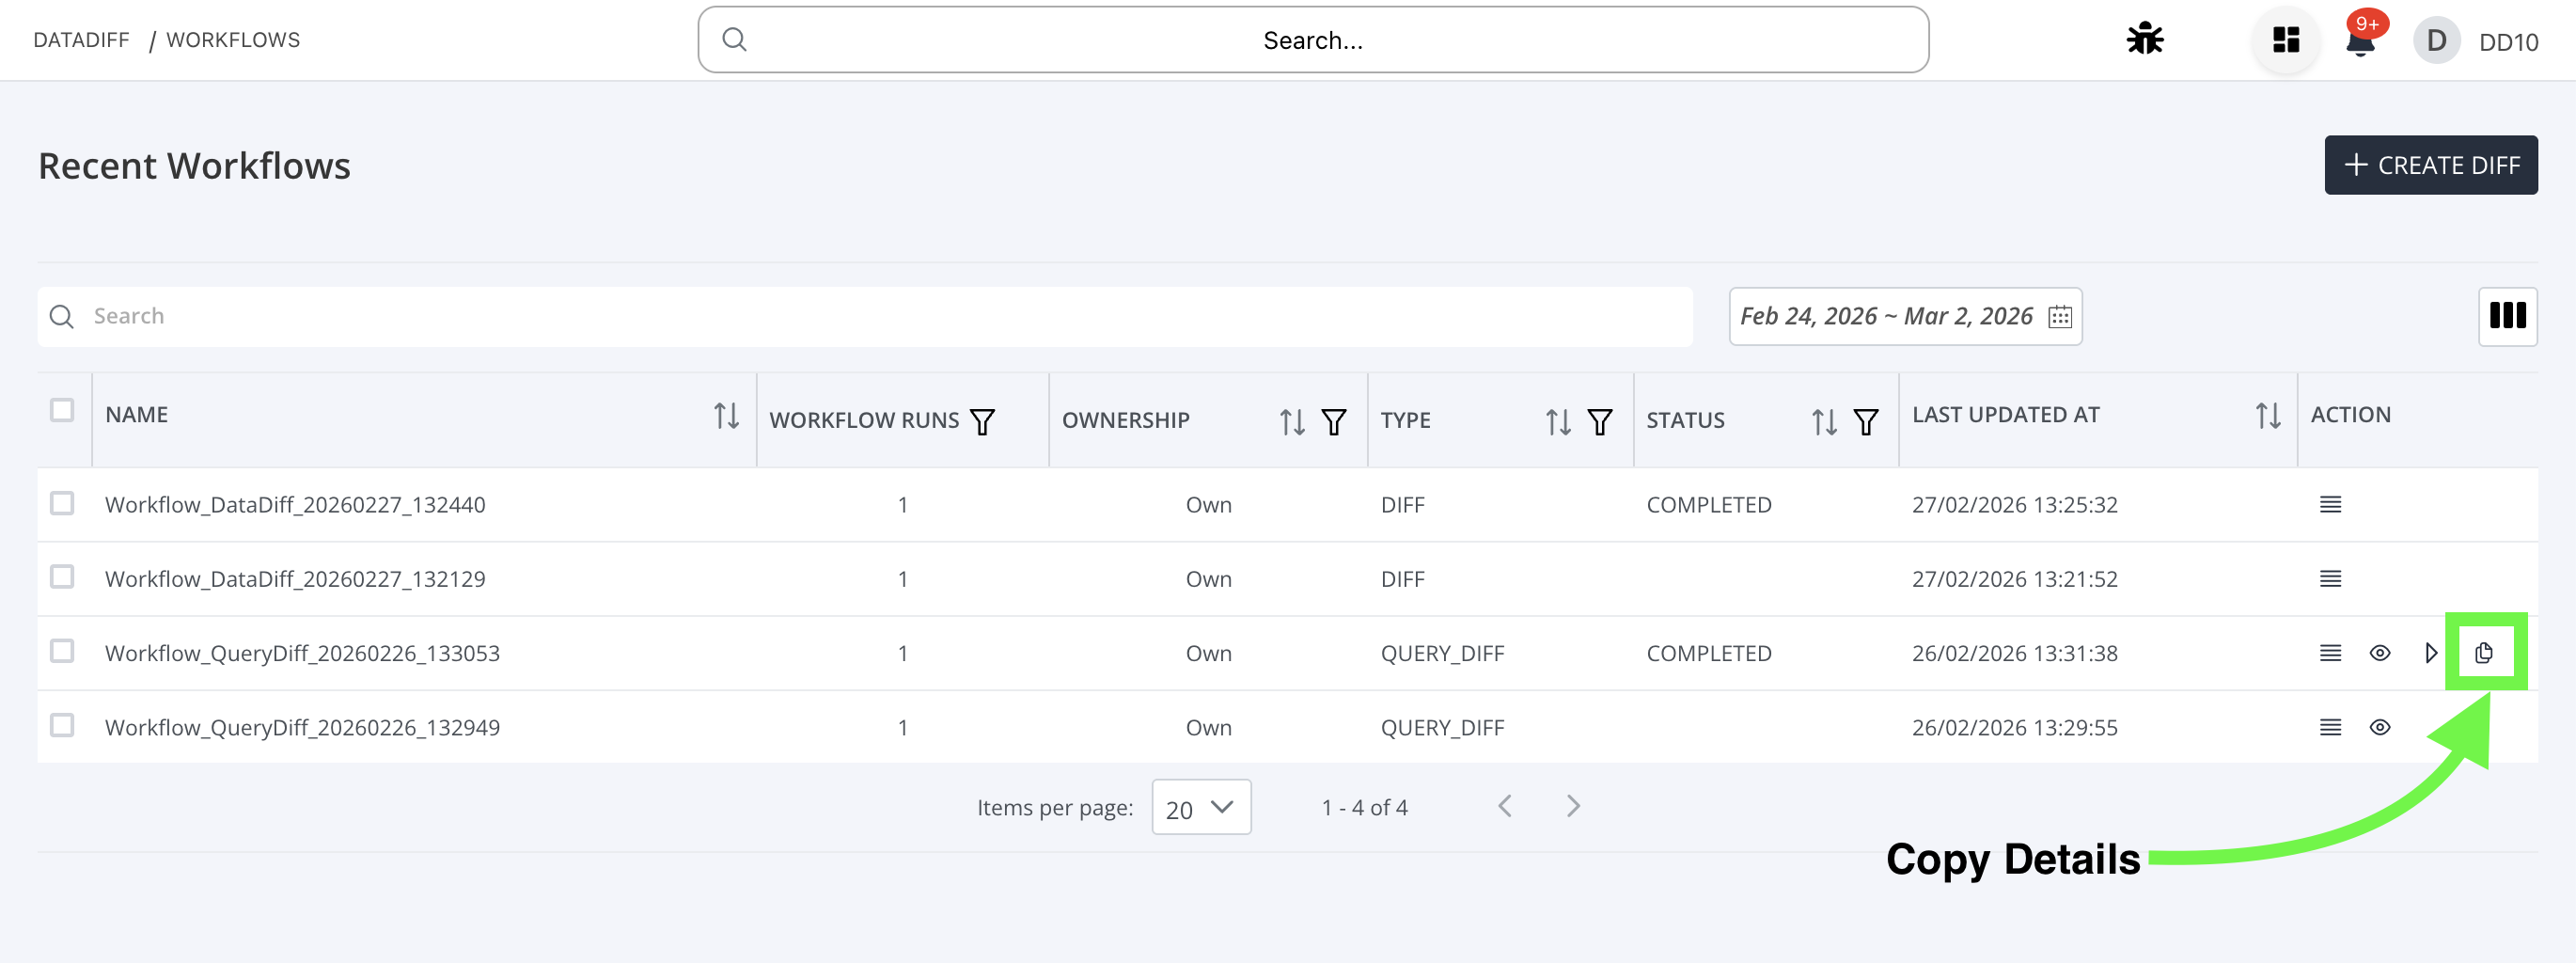The image size is (2576, 963).
Task: Open the column settings icon above the table
Action: pyautogui.click(x=2508, y=316)
